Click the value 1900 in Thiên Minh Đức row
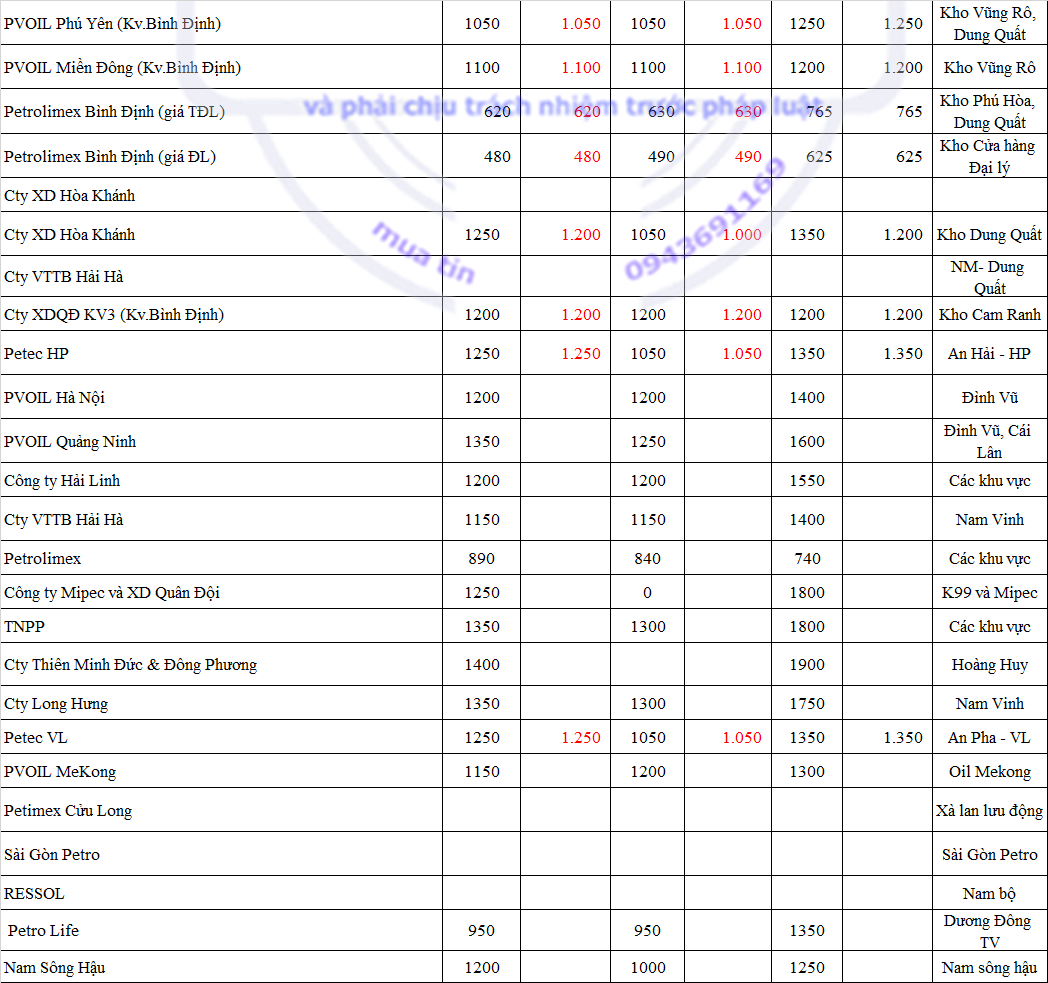Screen dimensions: 1048x983 (807, 665)
